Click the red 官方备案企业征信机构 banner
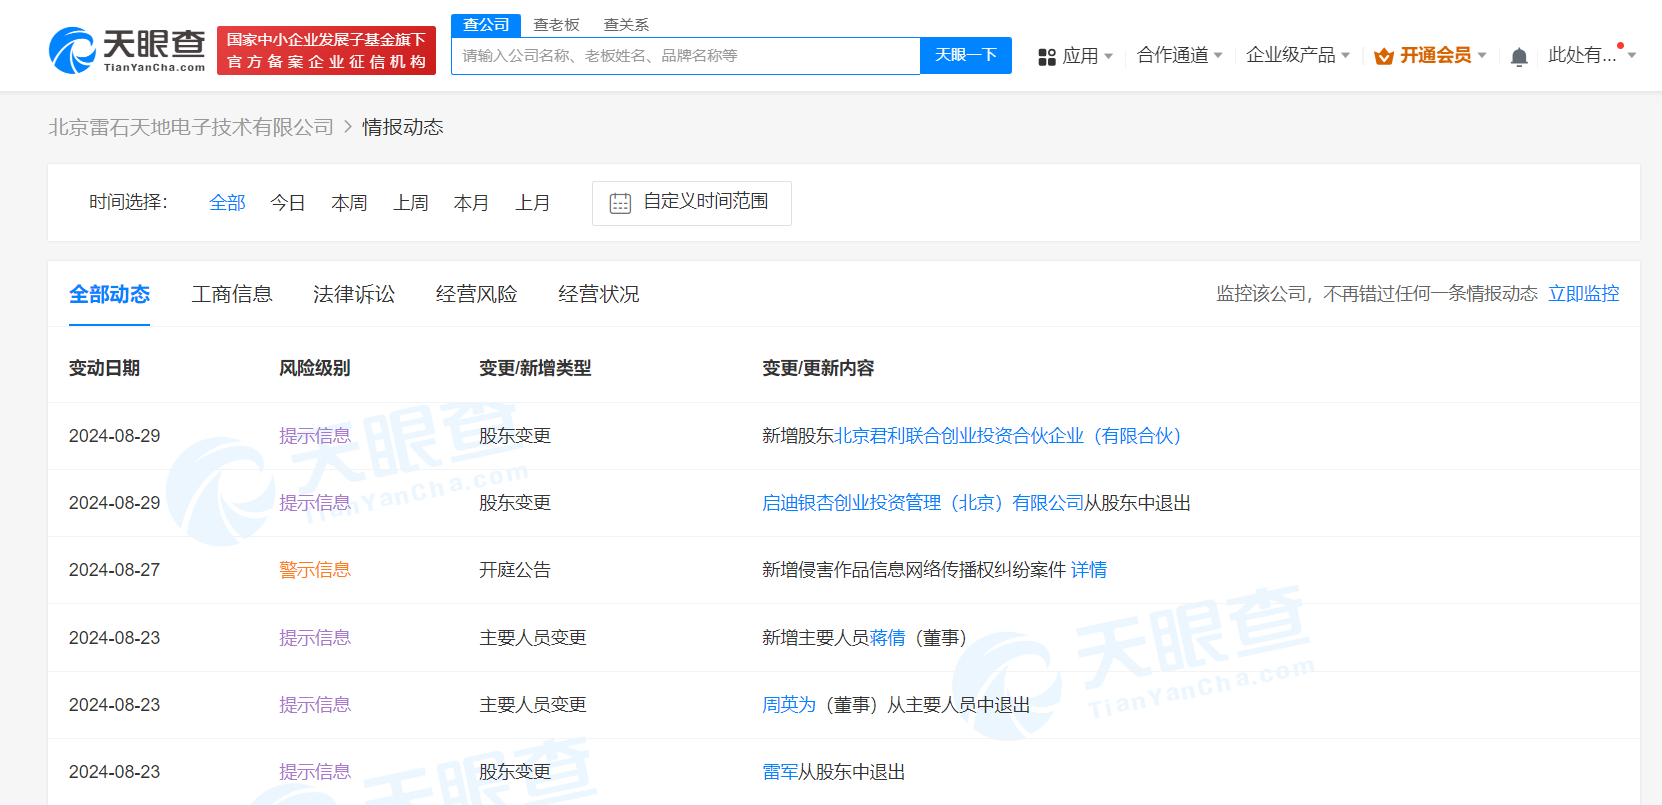1662x805 pixels. tap(326, 51)
